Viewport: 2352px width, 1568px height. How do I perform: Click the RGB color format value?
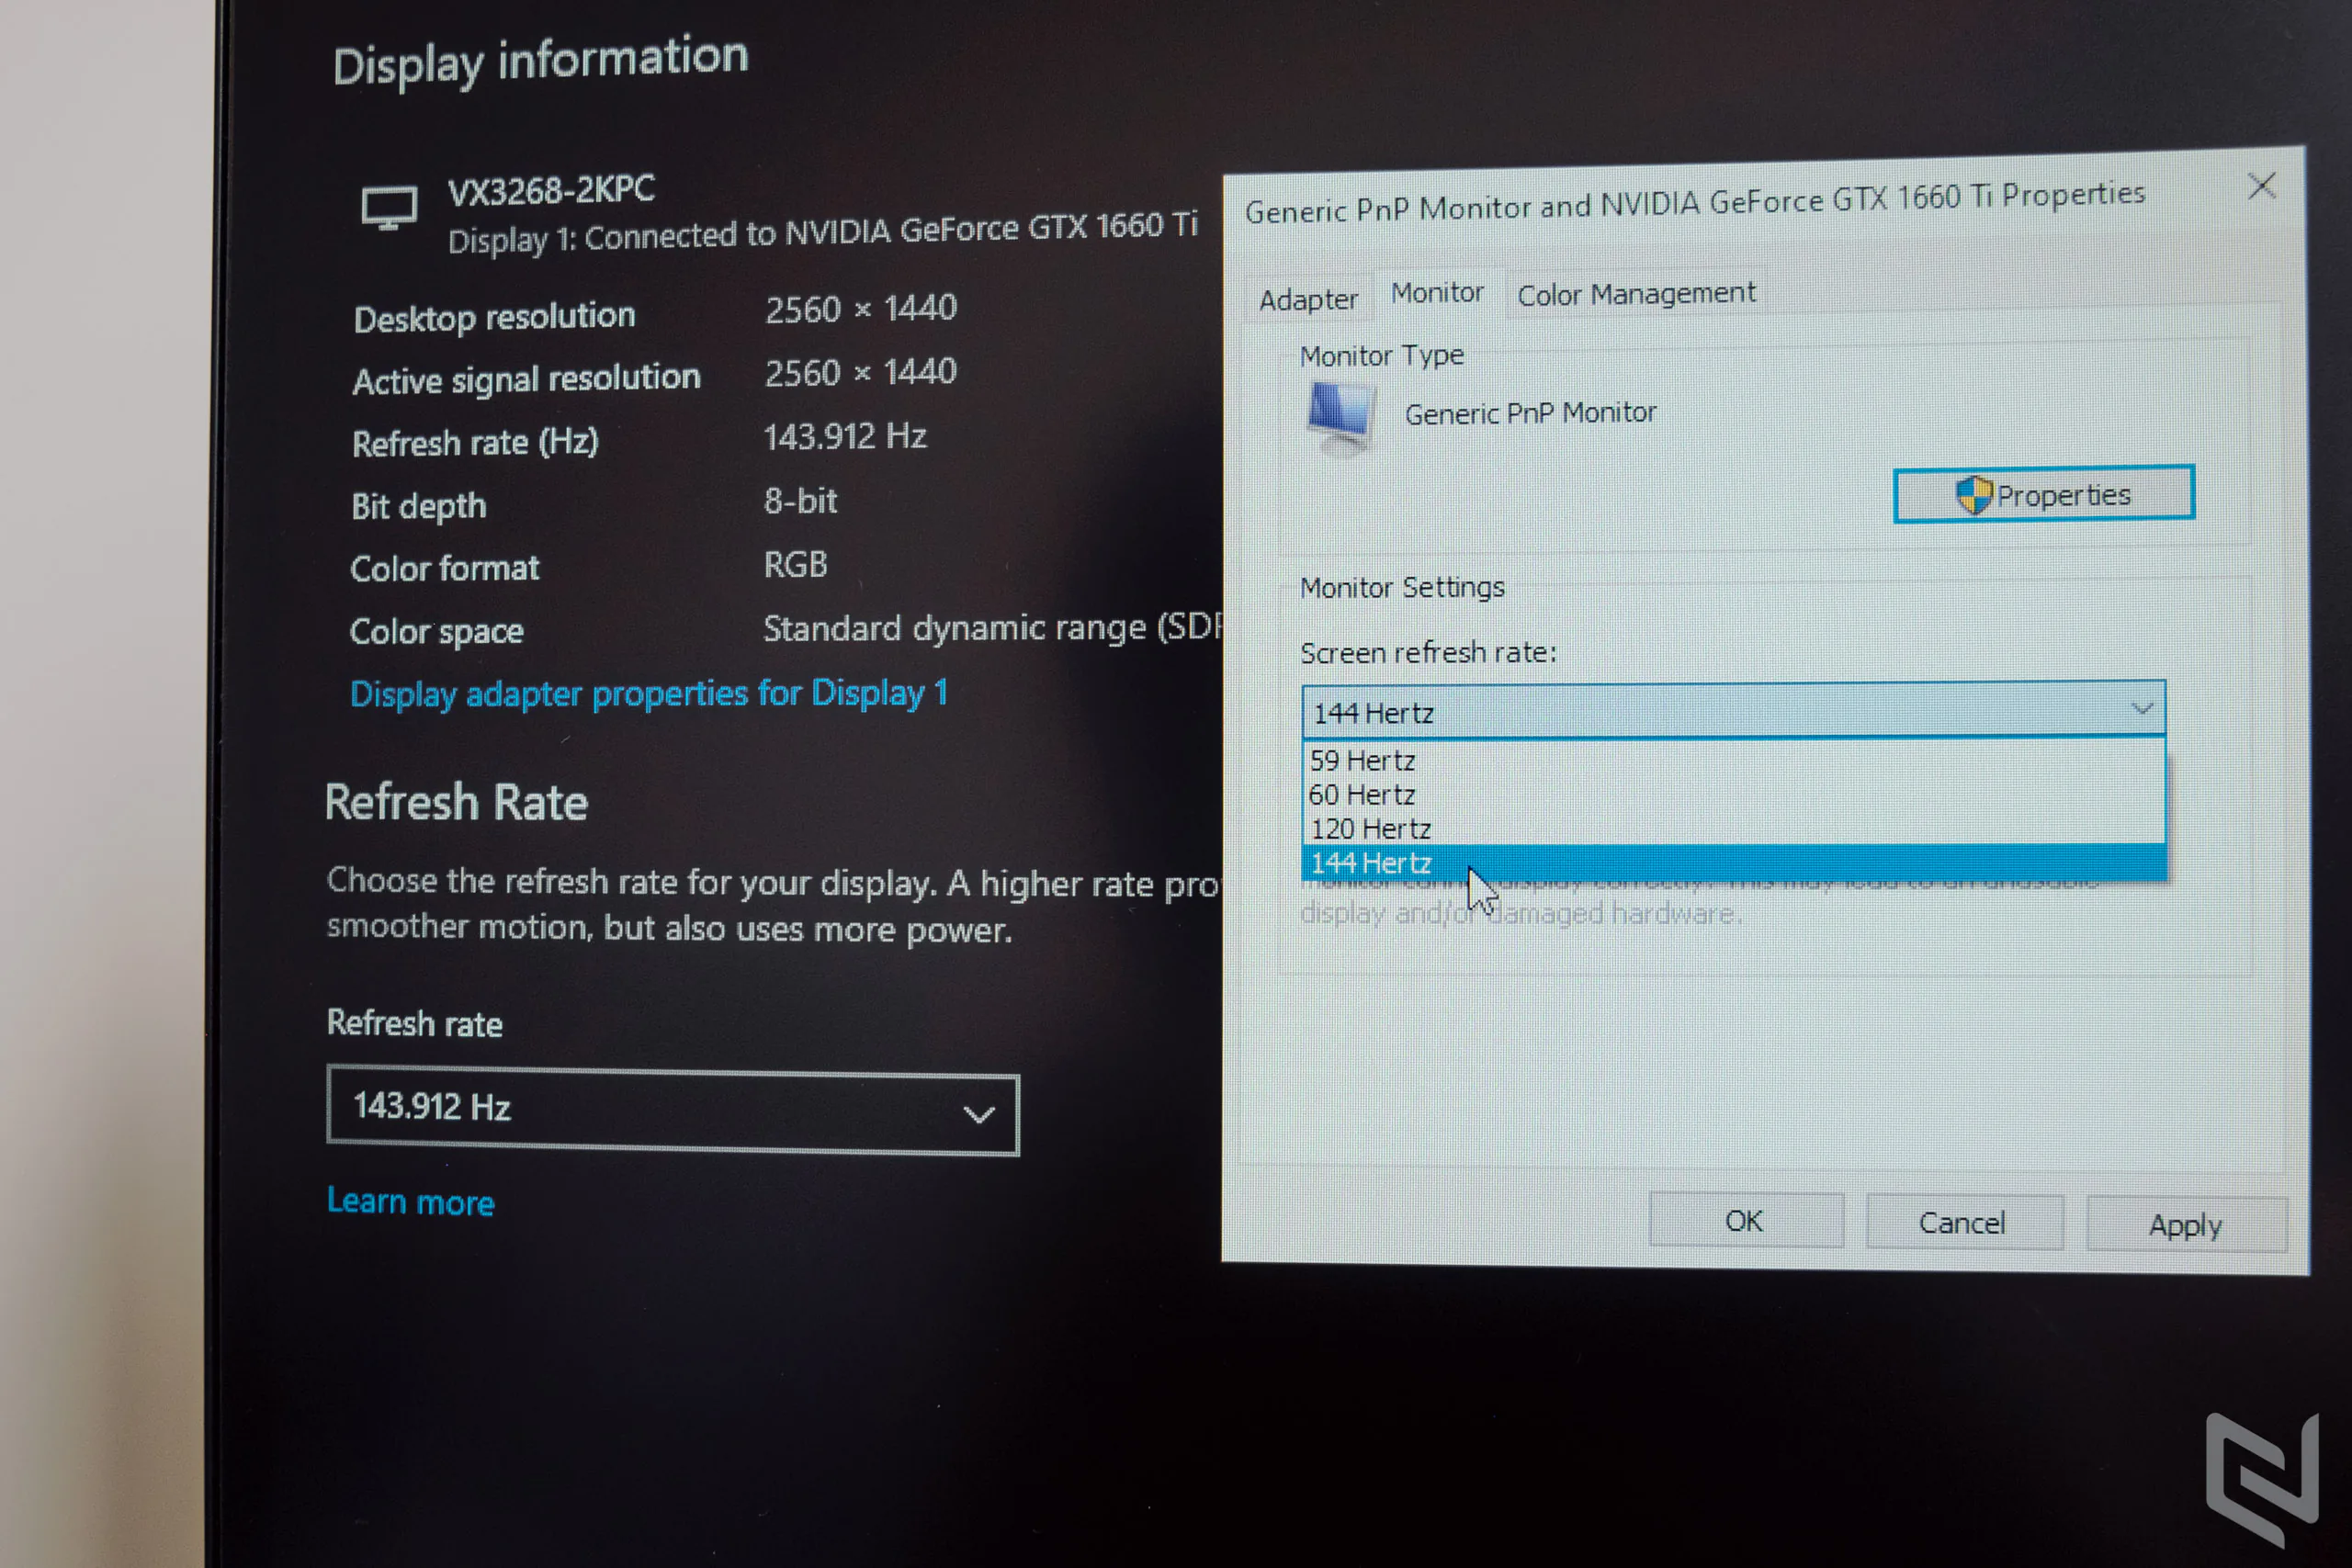796,565
